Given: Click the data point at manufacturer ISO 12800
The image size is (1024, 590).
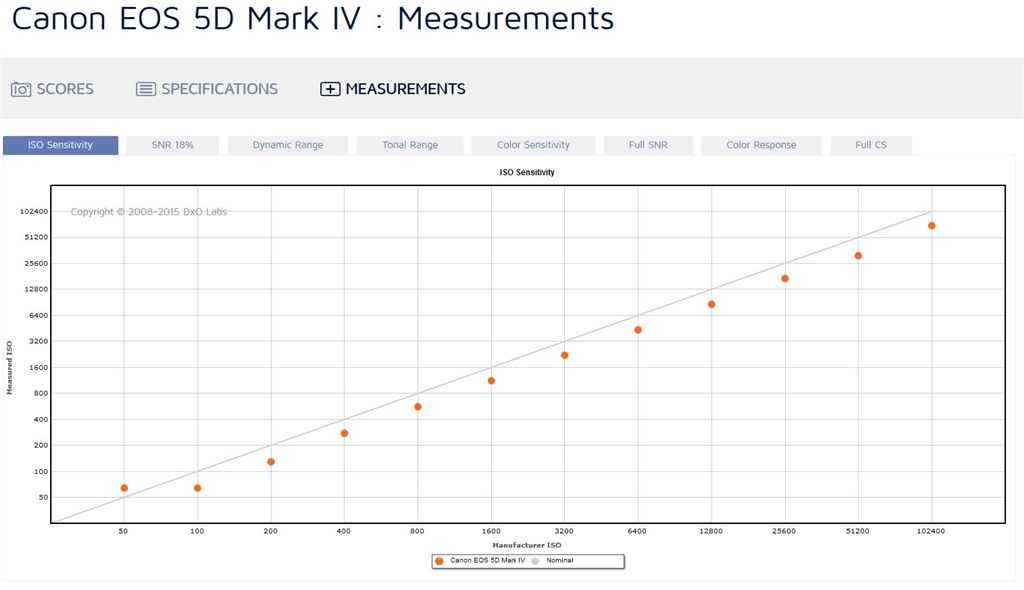Looking at the screenshot, I should click(711, 304).
